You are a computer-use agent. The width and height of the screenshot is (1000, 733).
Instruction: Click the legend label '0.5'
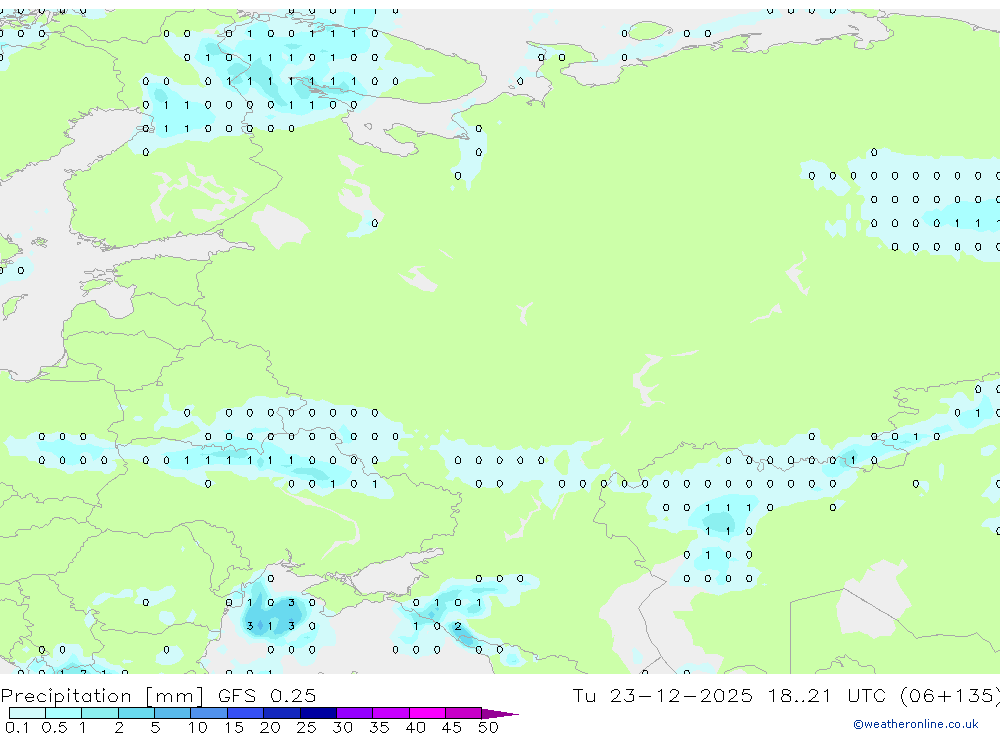pos(54,727)
